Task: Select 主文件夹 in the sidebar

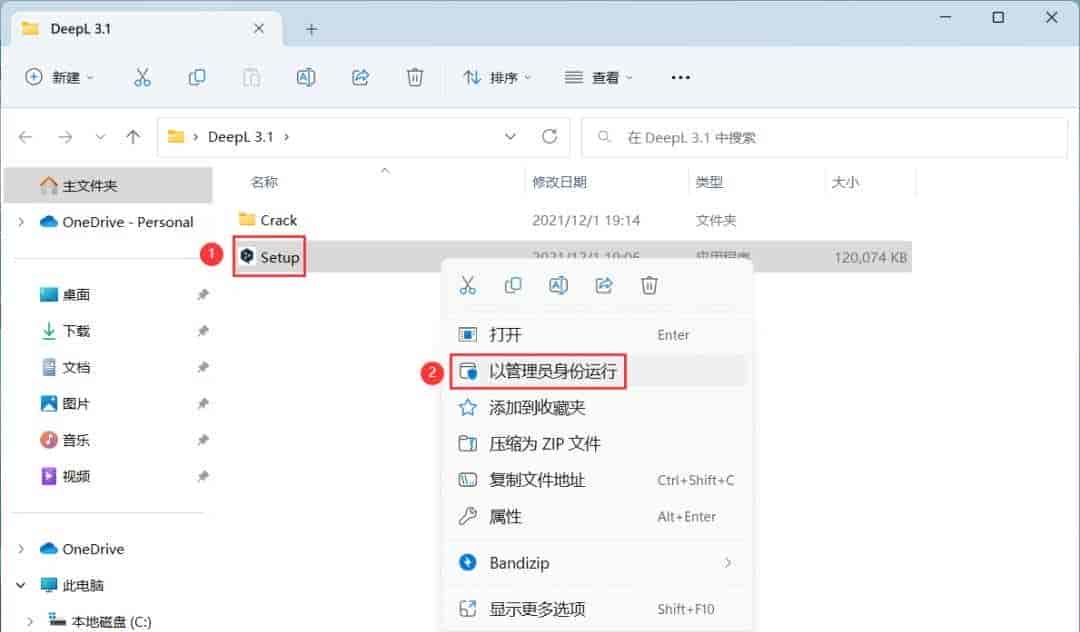Action: [108, 185]
